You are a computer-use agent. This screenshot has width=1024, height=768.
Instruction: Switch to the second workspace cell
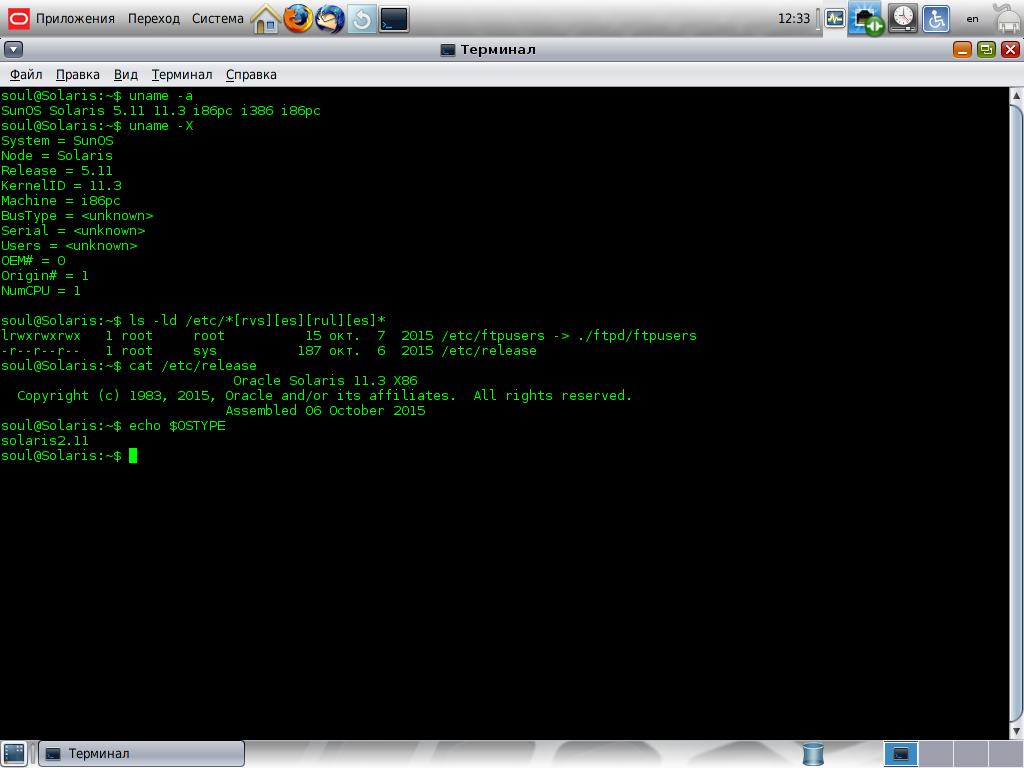(936, 754)
